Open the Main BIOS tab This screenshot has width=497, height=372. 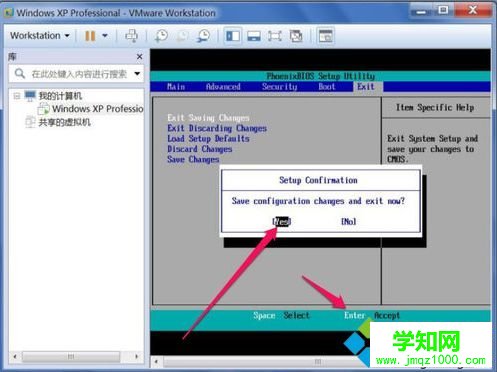[x=176, y=87]
